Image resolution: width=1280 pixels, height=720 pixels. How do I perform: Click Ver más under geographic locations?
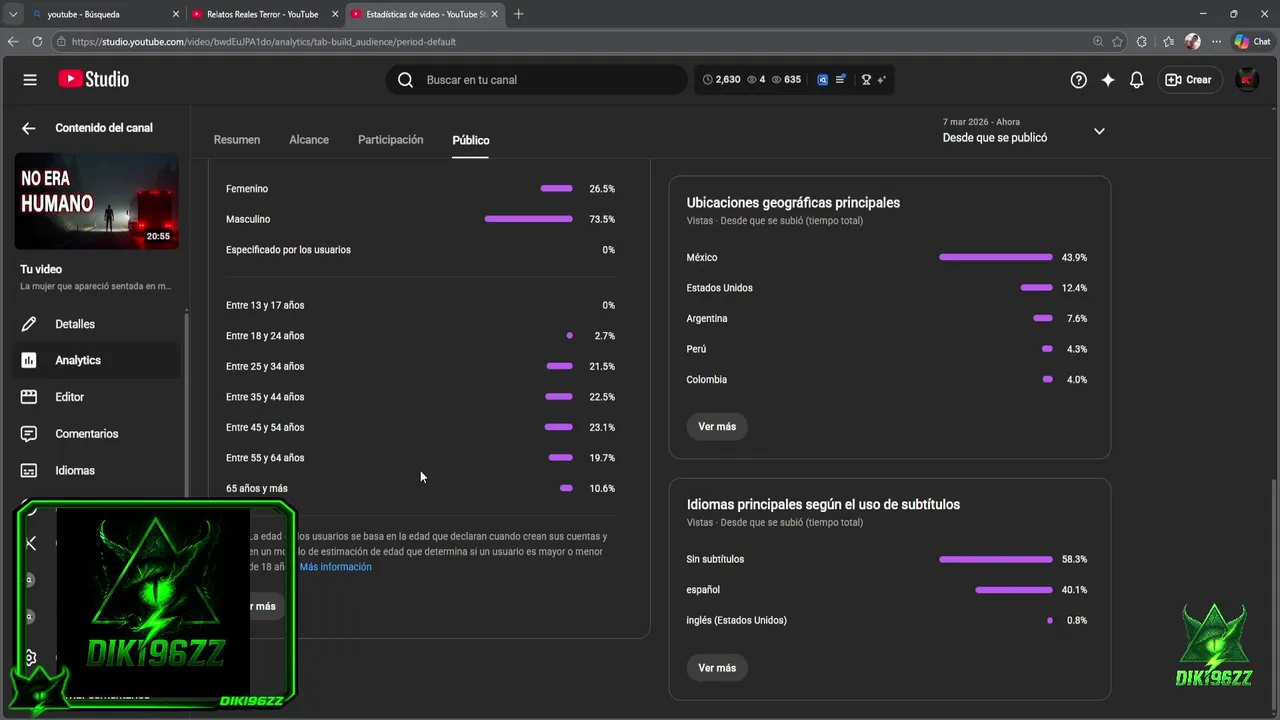[x=717, y=426]
